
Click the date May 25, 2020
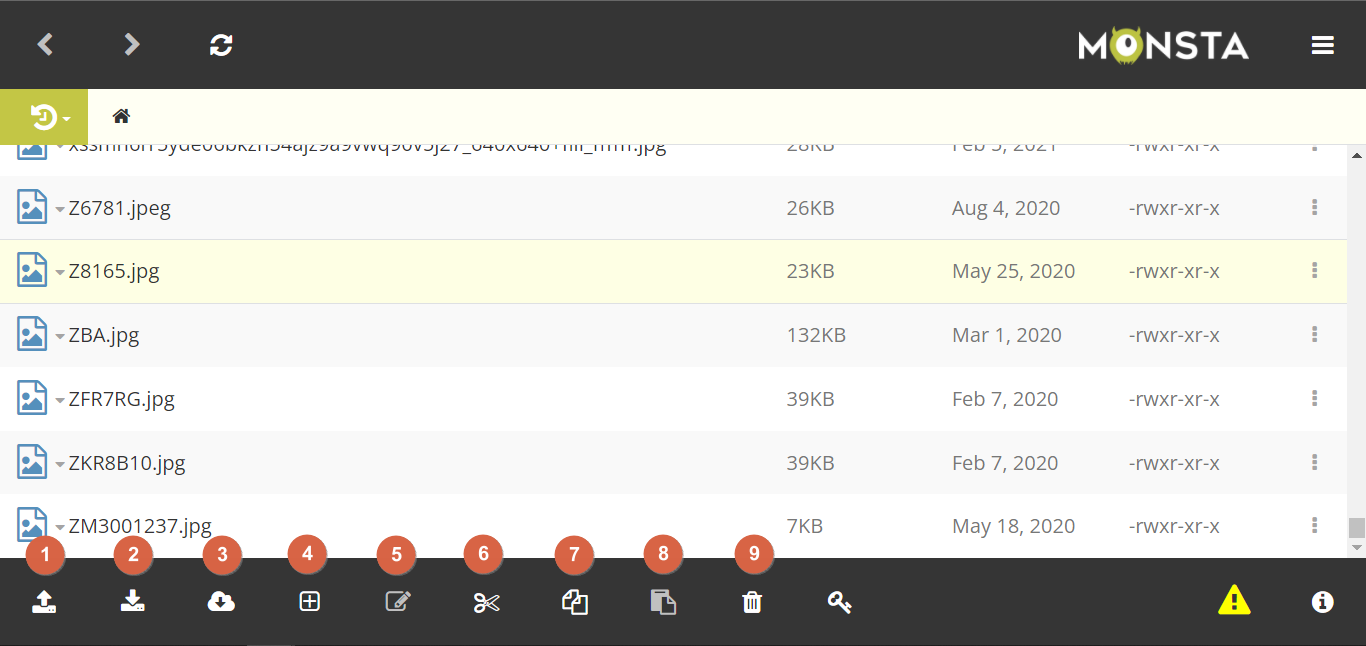[x=1014, y=272]
